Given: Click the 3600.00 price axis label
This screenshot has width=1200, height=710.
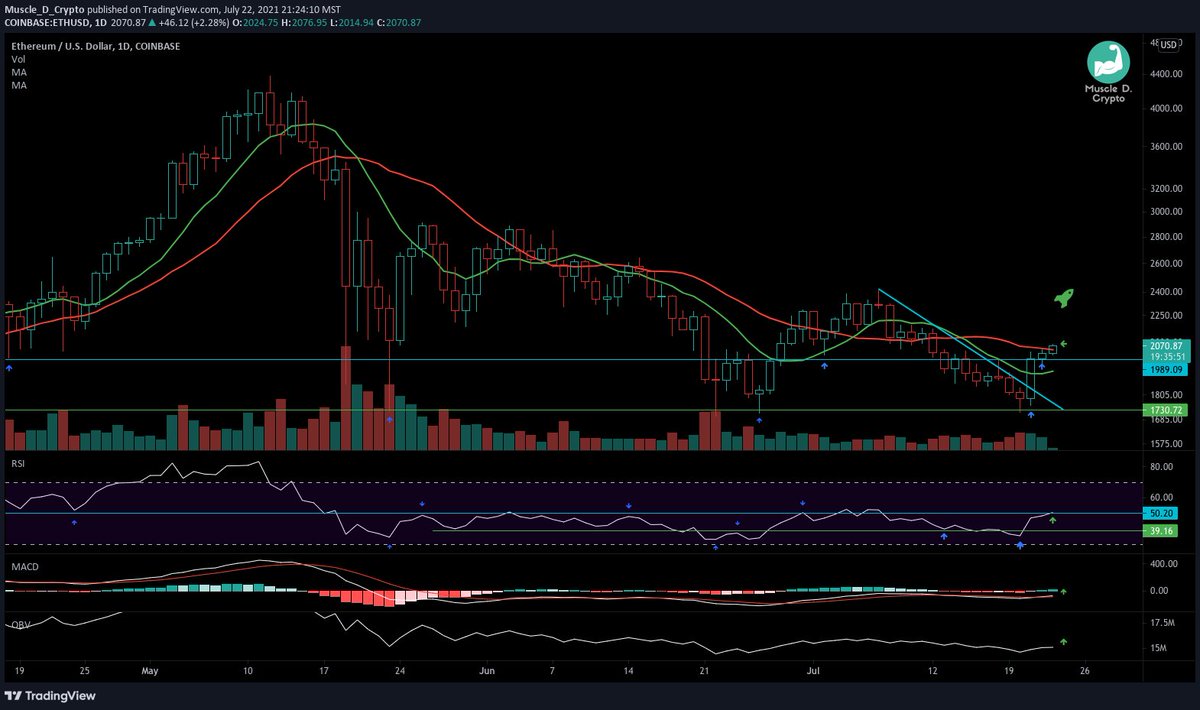Looking at the screenshot, I should pyautogui.click(x=1164, y=147).
